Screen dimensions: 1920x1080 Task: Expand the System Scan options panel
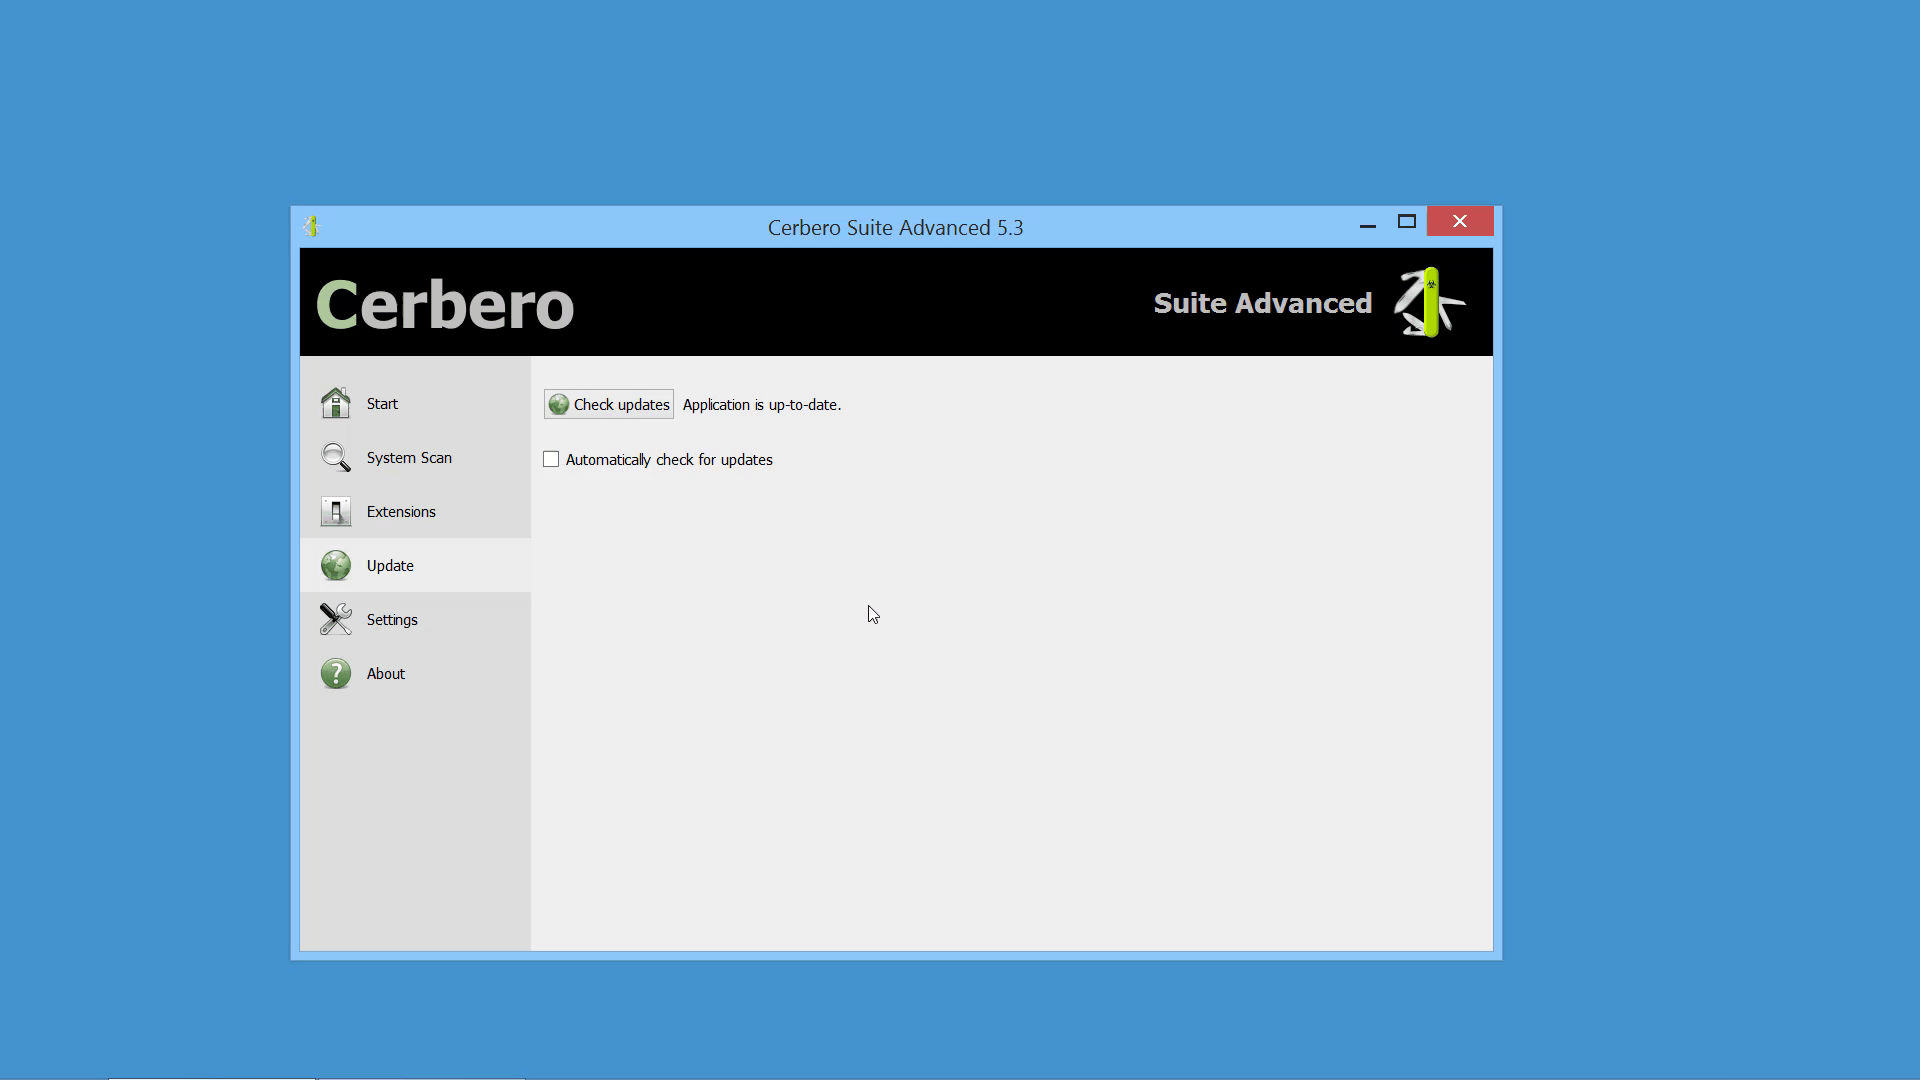click(x=407, y=456)
